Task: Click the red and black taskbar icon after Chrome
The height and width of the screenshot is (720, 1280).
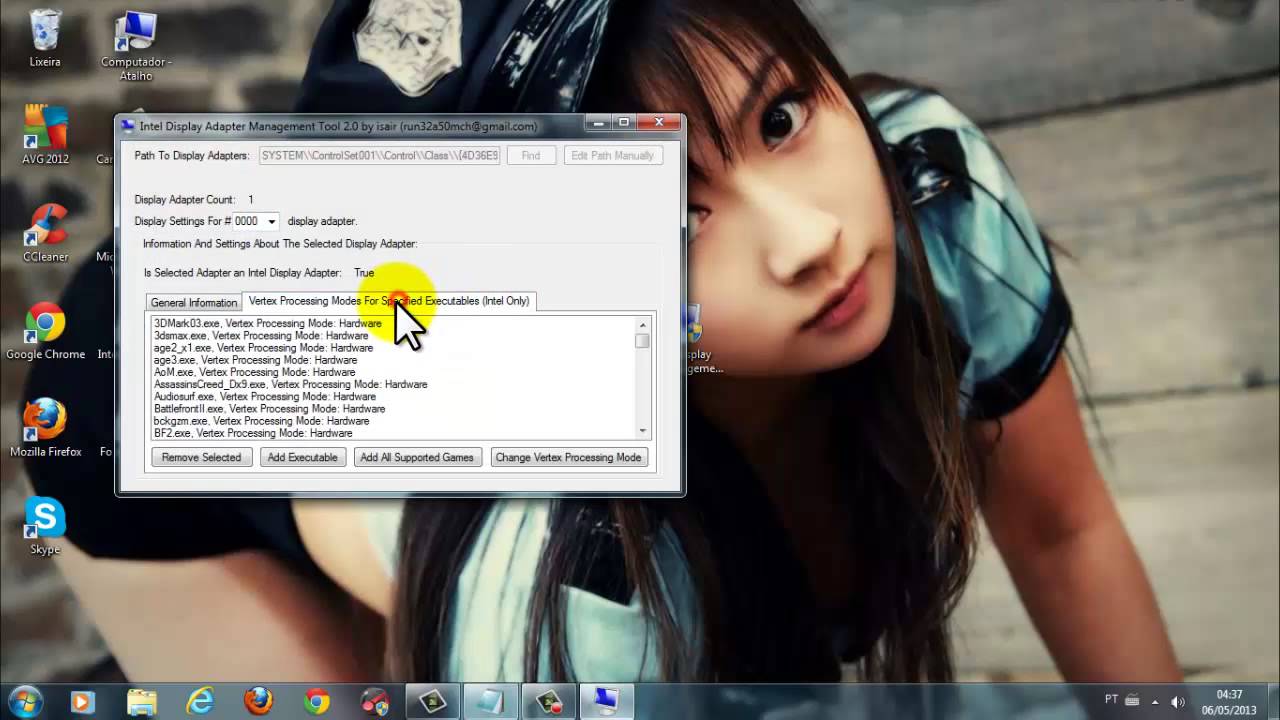Action: pos(375,702)
